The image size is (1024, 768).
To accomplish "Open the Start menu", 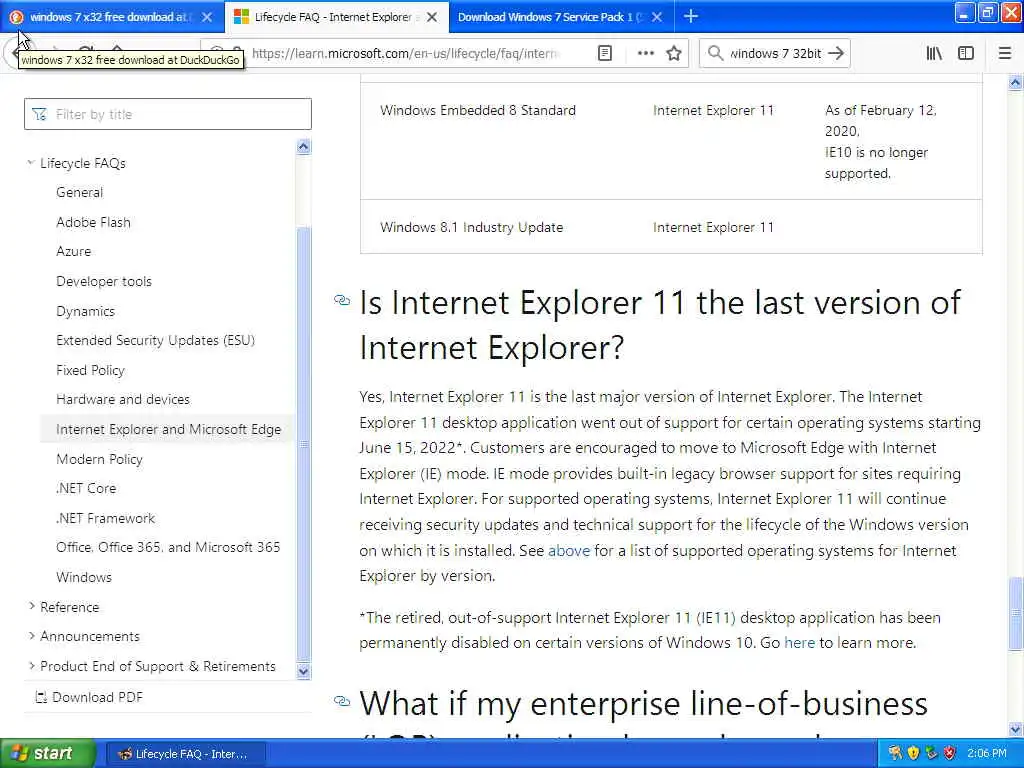I will (x=46, y=754).
